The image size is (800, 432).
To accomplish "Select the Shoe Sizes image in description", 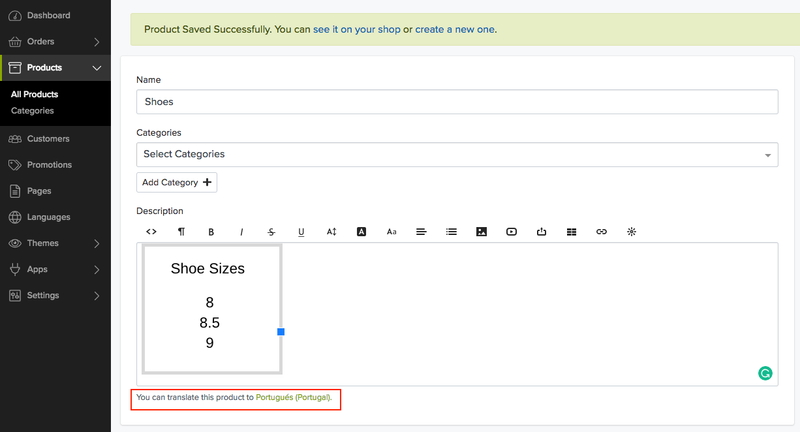I will (x=212, y=309).
